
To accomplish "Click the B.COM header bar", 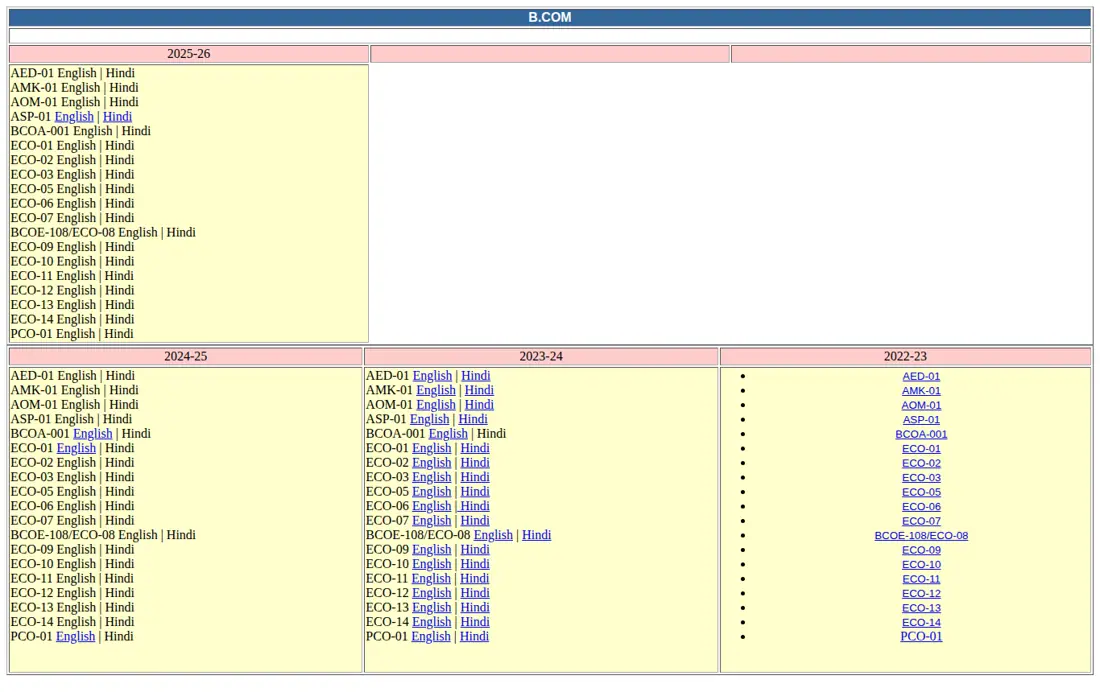I will (x=550, y=18).
